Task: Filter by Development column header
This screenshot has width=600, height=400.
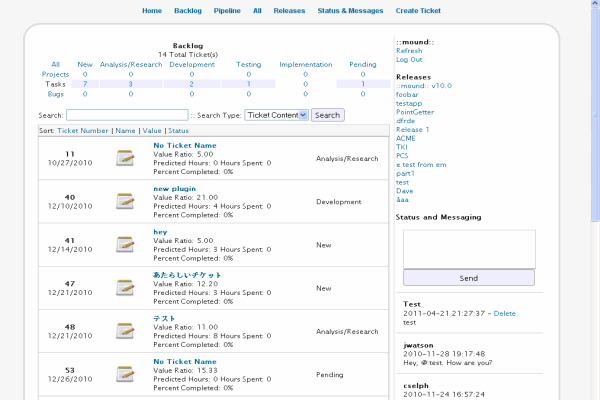Action: [192, 64]
